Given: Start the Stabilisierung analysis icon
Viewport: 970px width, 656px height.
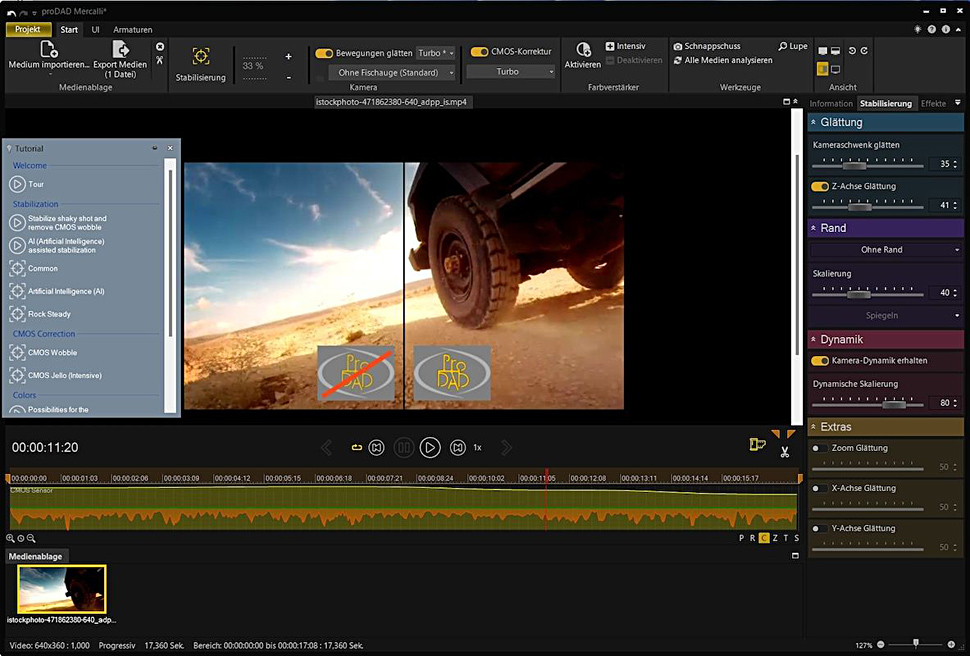Looking at the screenshot, I should 201,57.
